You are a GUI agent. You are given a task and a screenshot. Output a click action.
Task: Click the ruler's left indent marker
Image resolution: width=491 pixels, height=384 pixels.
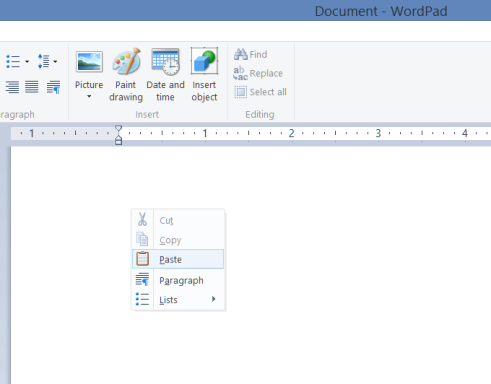[118, 141]
